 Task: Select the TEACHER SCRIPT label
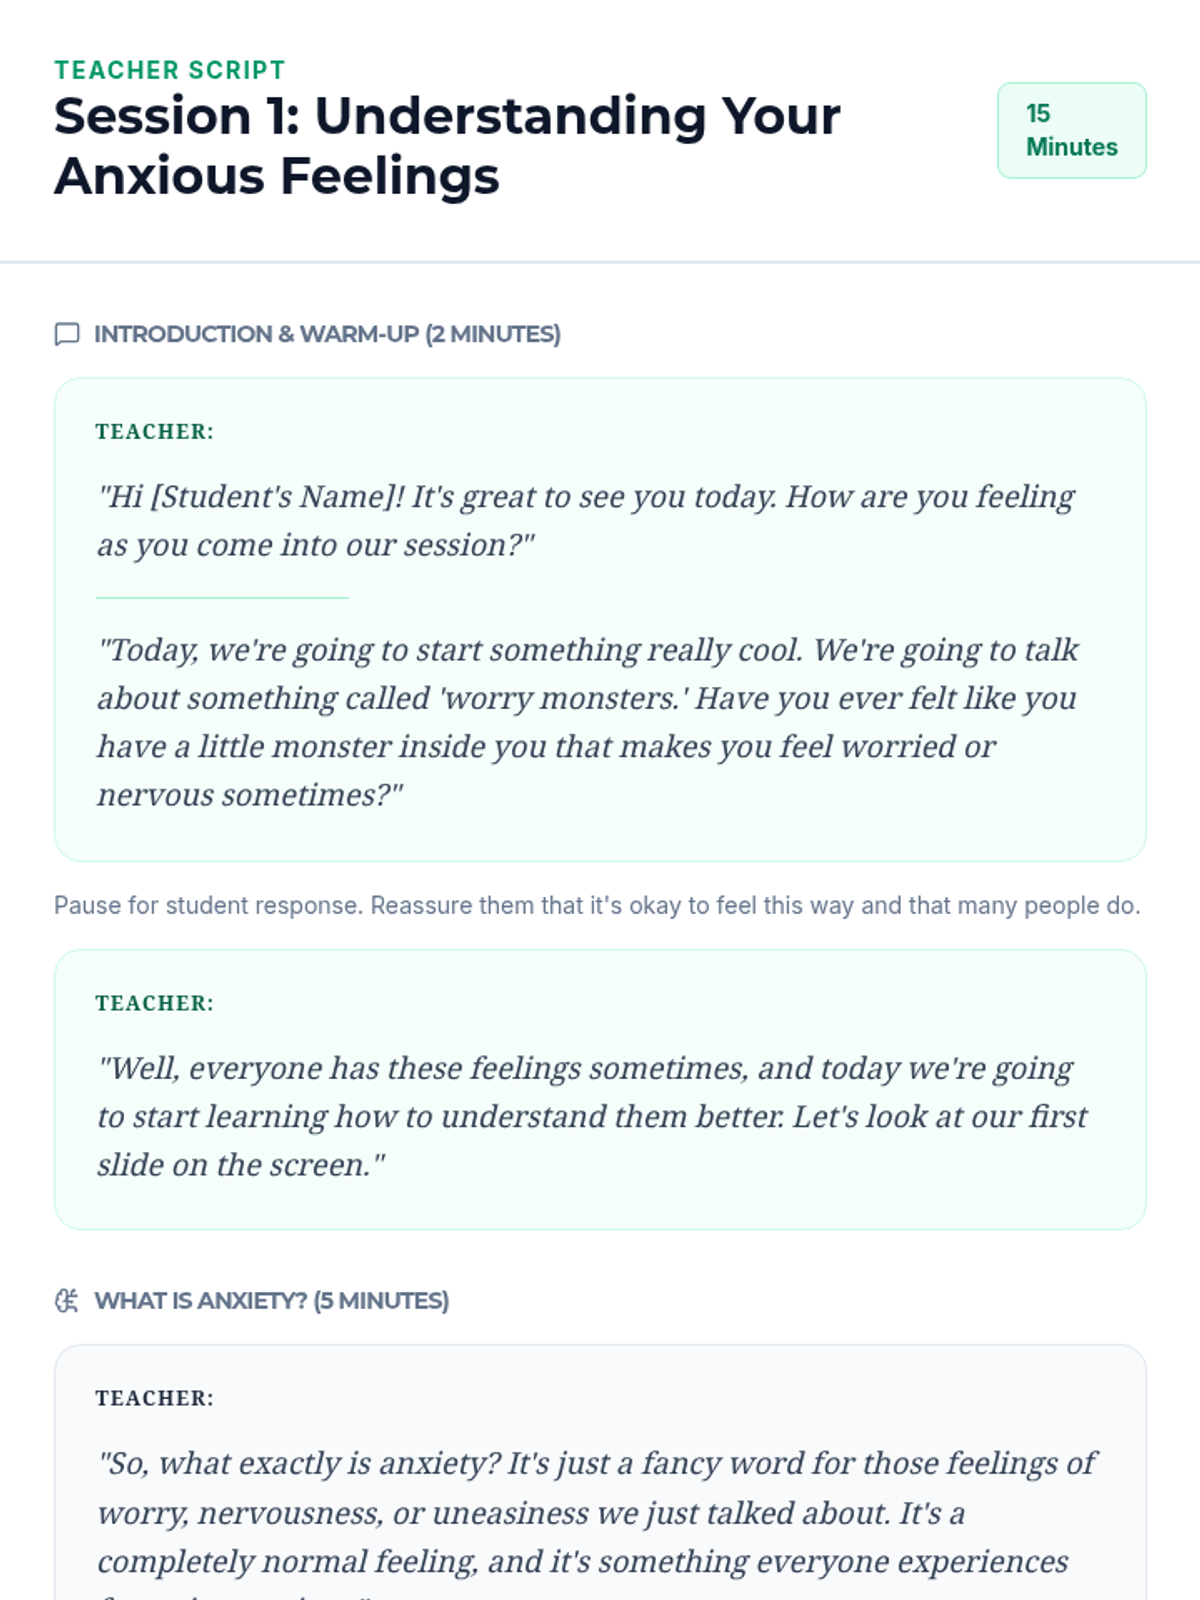[x=170, y=70]
